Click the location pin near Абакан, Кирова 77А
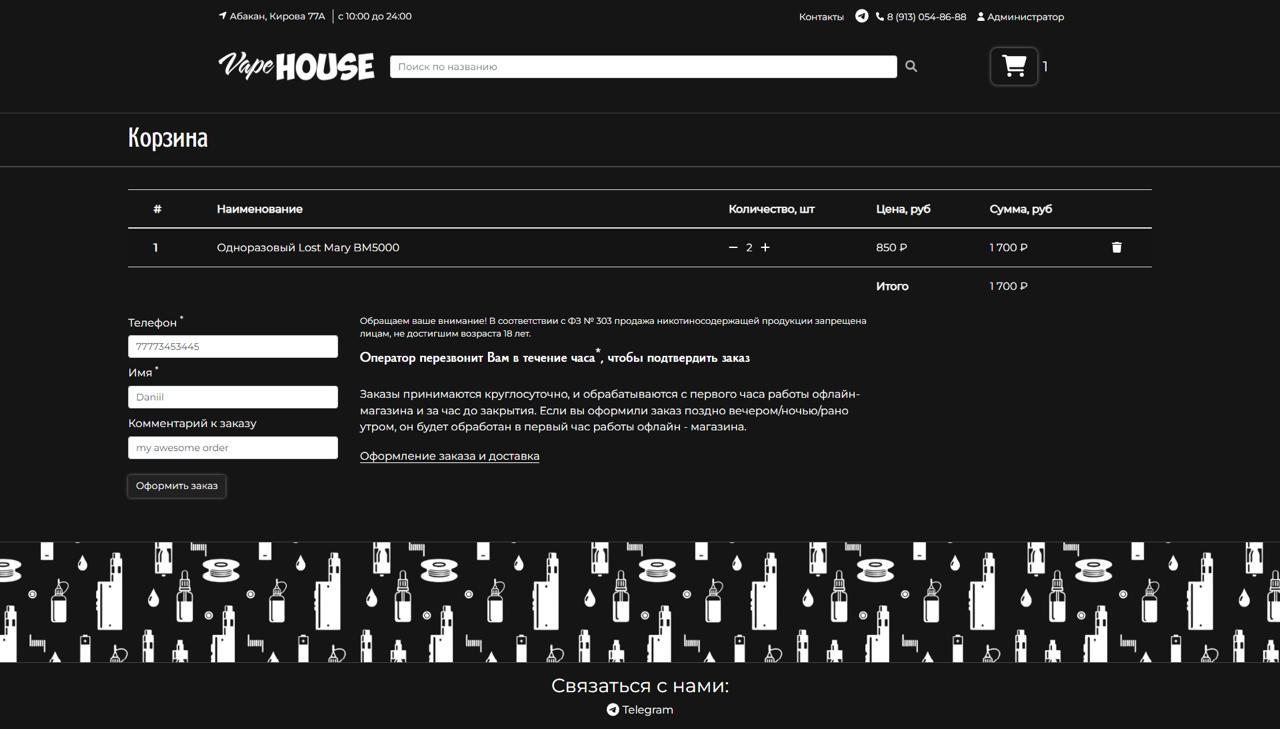 pos(222,16)
